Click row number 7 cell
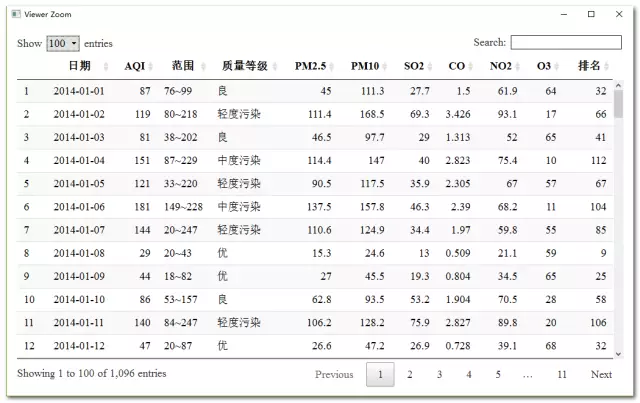The width and height of the screenshot is (640, 403). pyautogui.click(x=27, y=230)
